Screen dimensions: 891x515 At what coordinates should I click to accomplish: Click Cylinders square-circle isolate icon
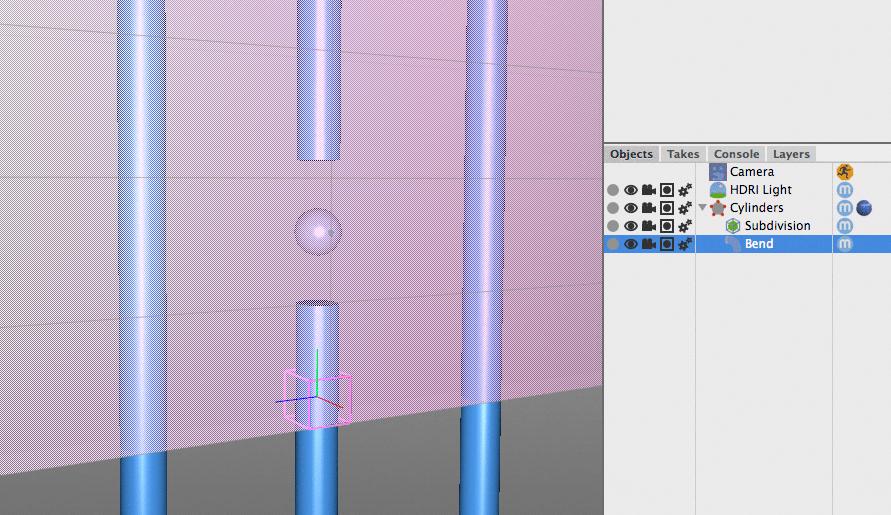(667, 208)
